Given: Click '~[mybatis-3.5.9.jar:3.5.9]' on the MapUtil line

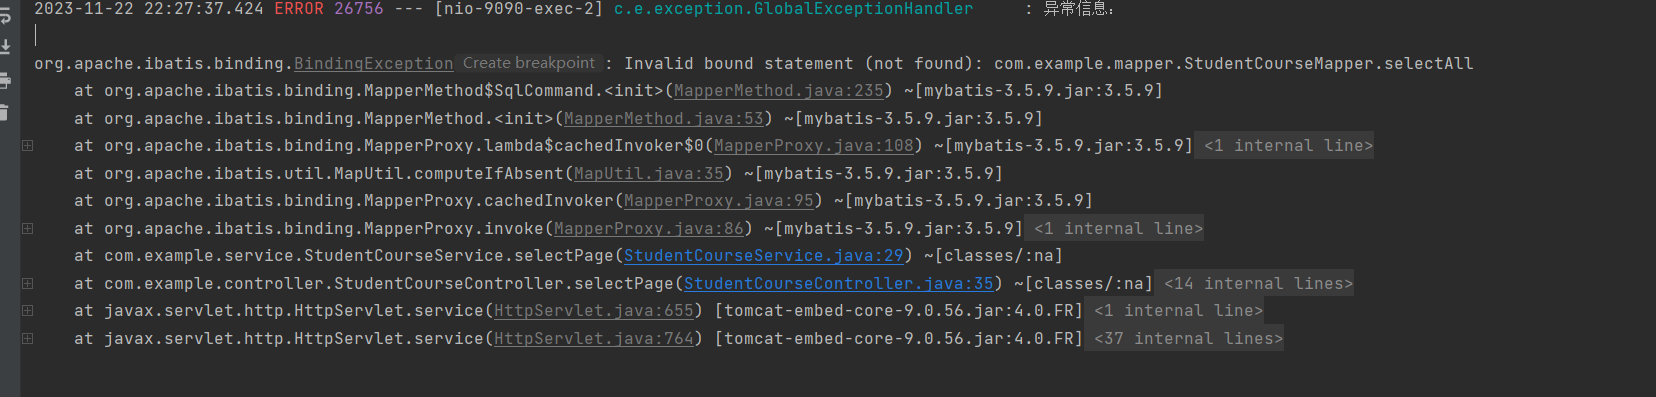Looking at the screenshot, I should pyautogui.click(x=874, y=174).
